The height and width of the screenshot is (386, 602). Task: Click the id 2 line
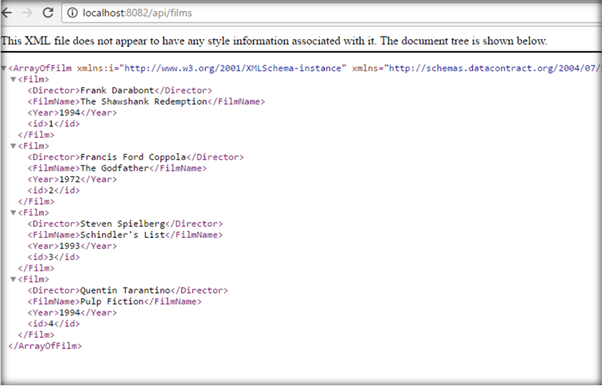pyautogui.click(x=53, y=191)
